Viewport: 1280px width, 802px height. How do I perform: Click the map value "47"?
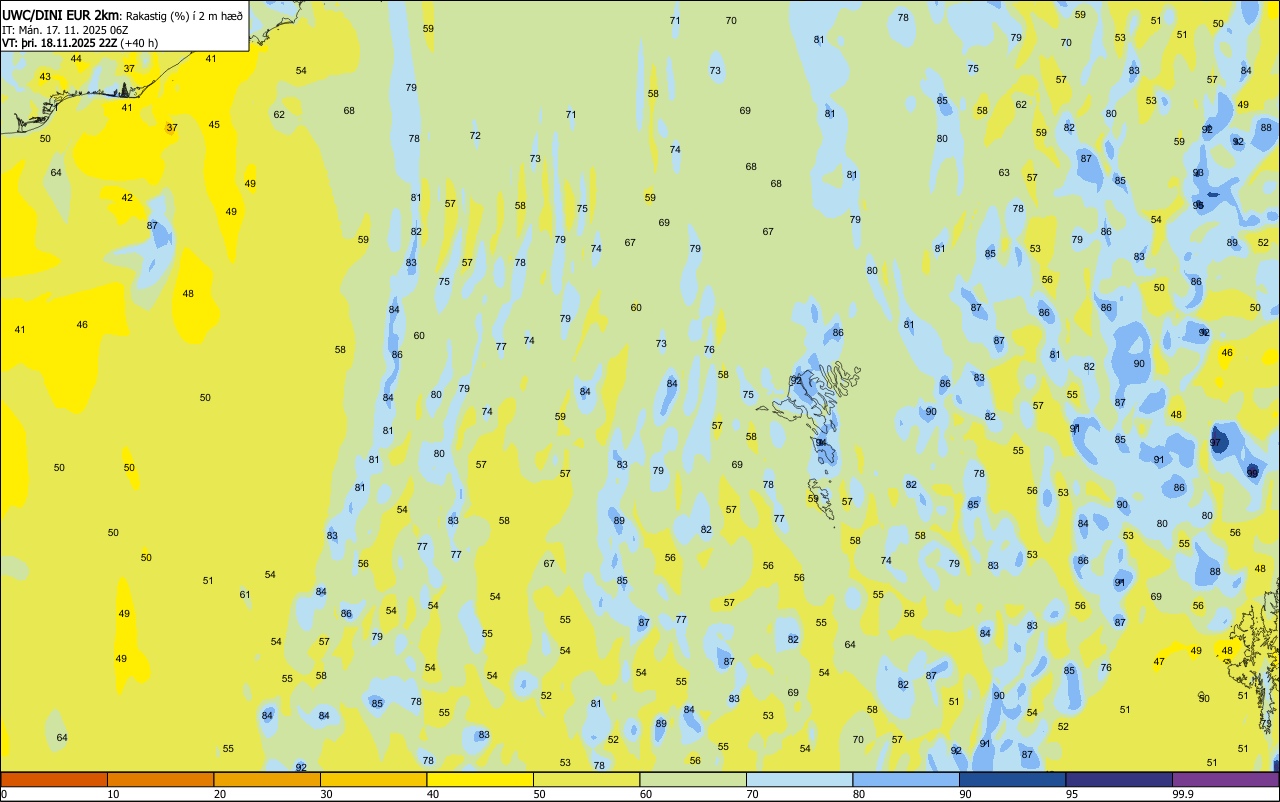tap(1159, 662)
